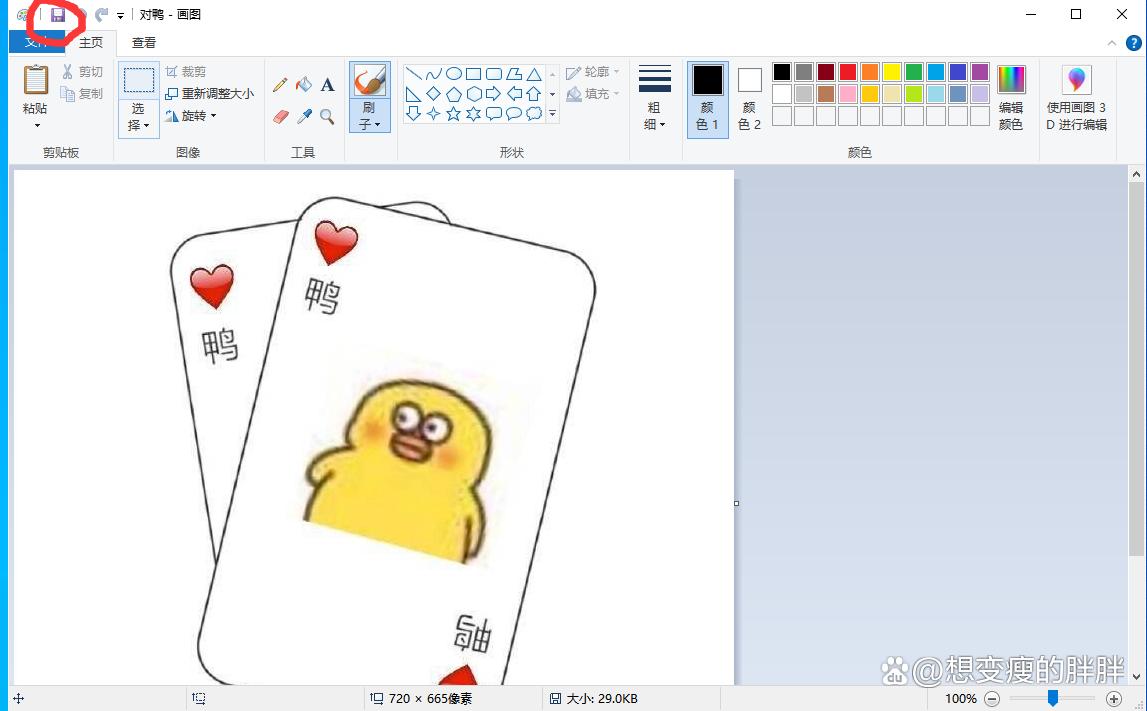This screenshot has width=1147, height=711.
Task: Pick the red swatch in color palette
Action: click(x=848, y=72)
